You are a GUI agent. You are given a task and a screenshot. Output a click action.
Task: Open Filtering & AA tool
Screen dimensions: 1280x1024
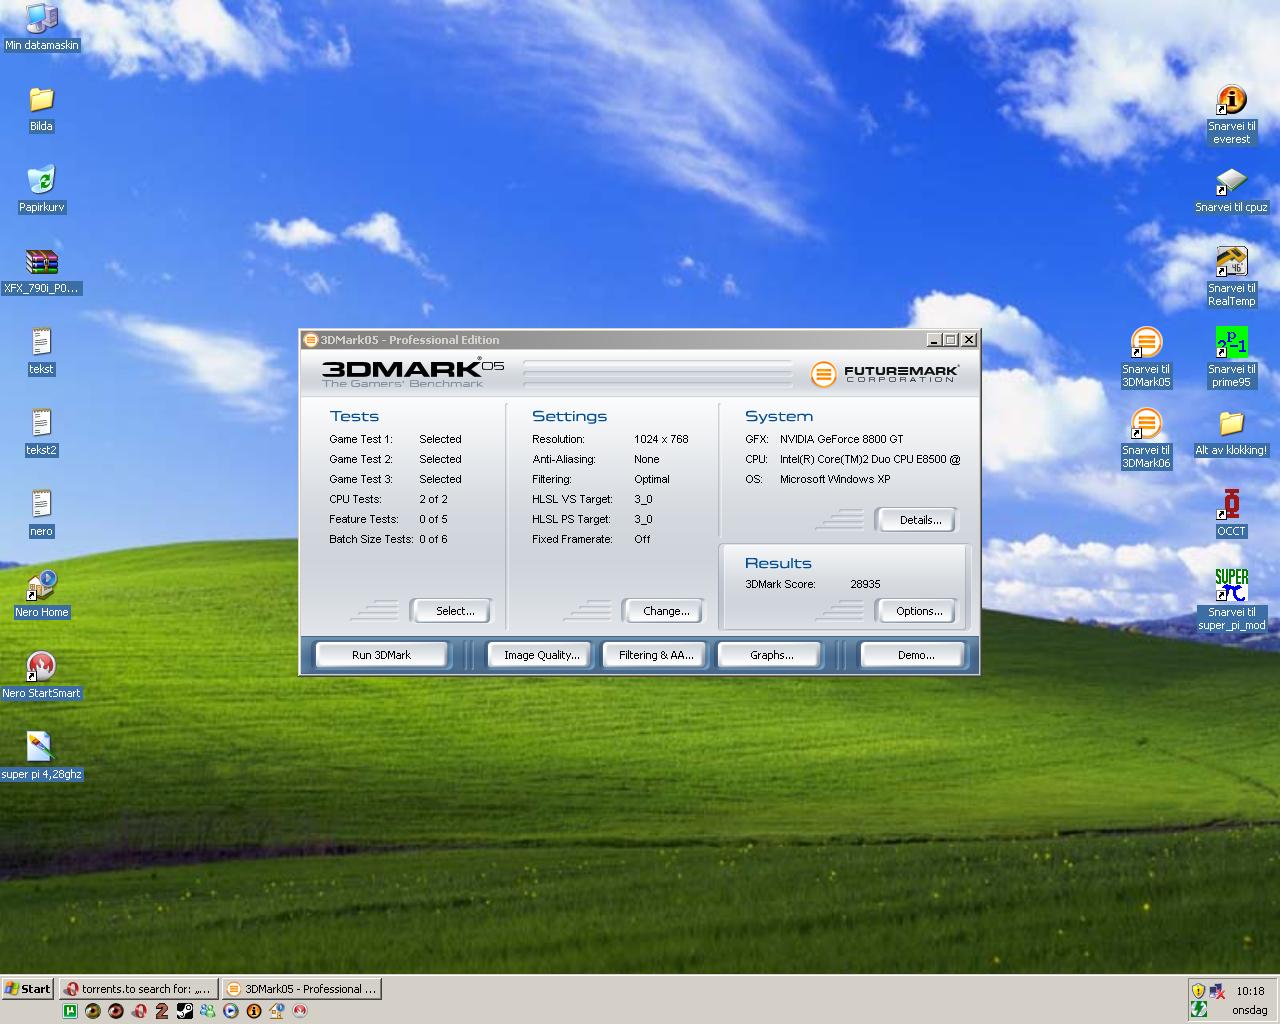[655, 655]
